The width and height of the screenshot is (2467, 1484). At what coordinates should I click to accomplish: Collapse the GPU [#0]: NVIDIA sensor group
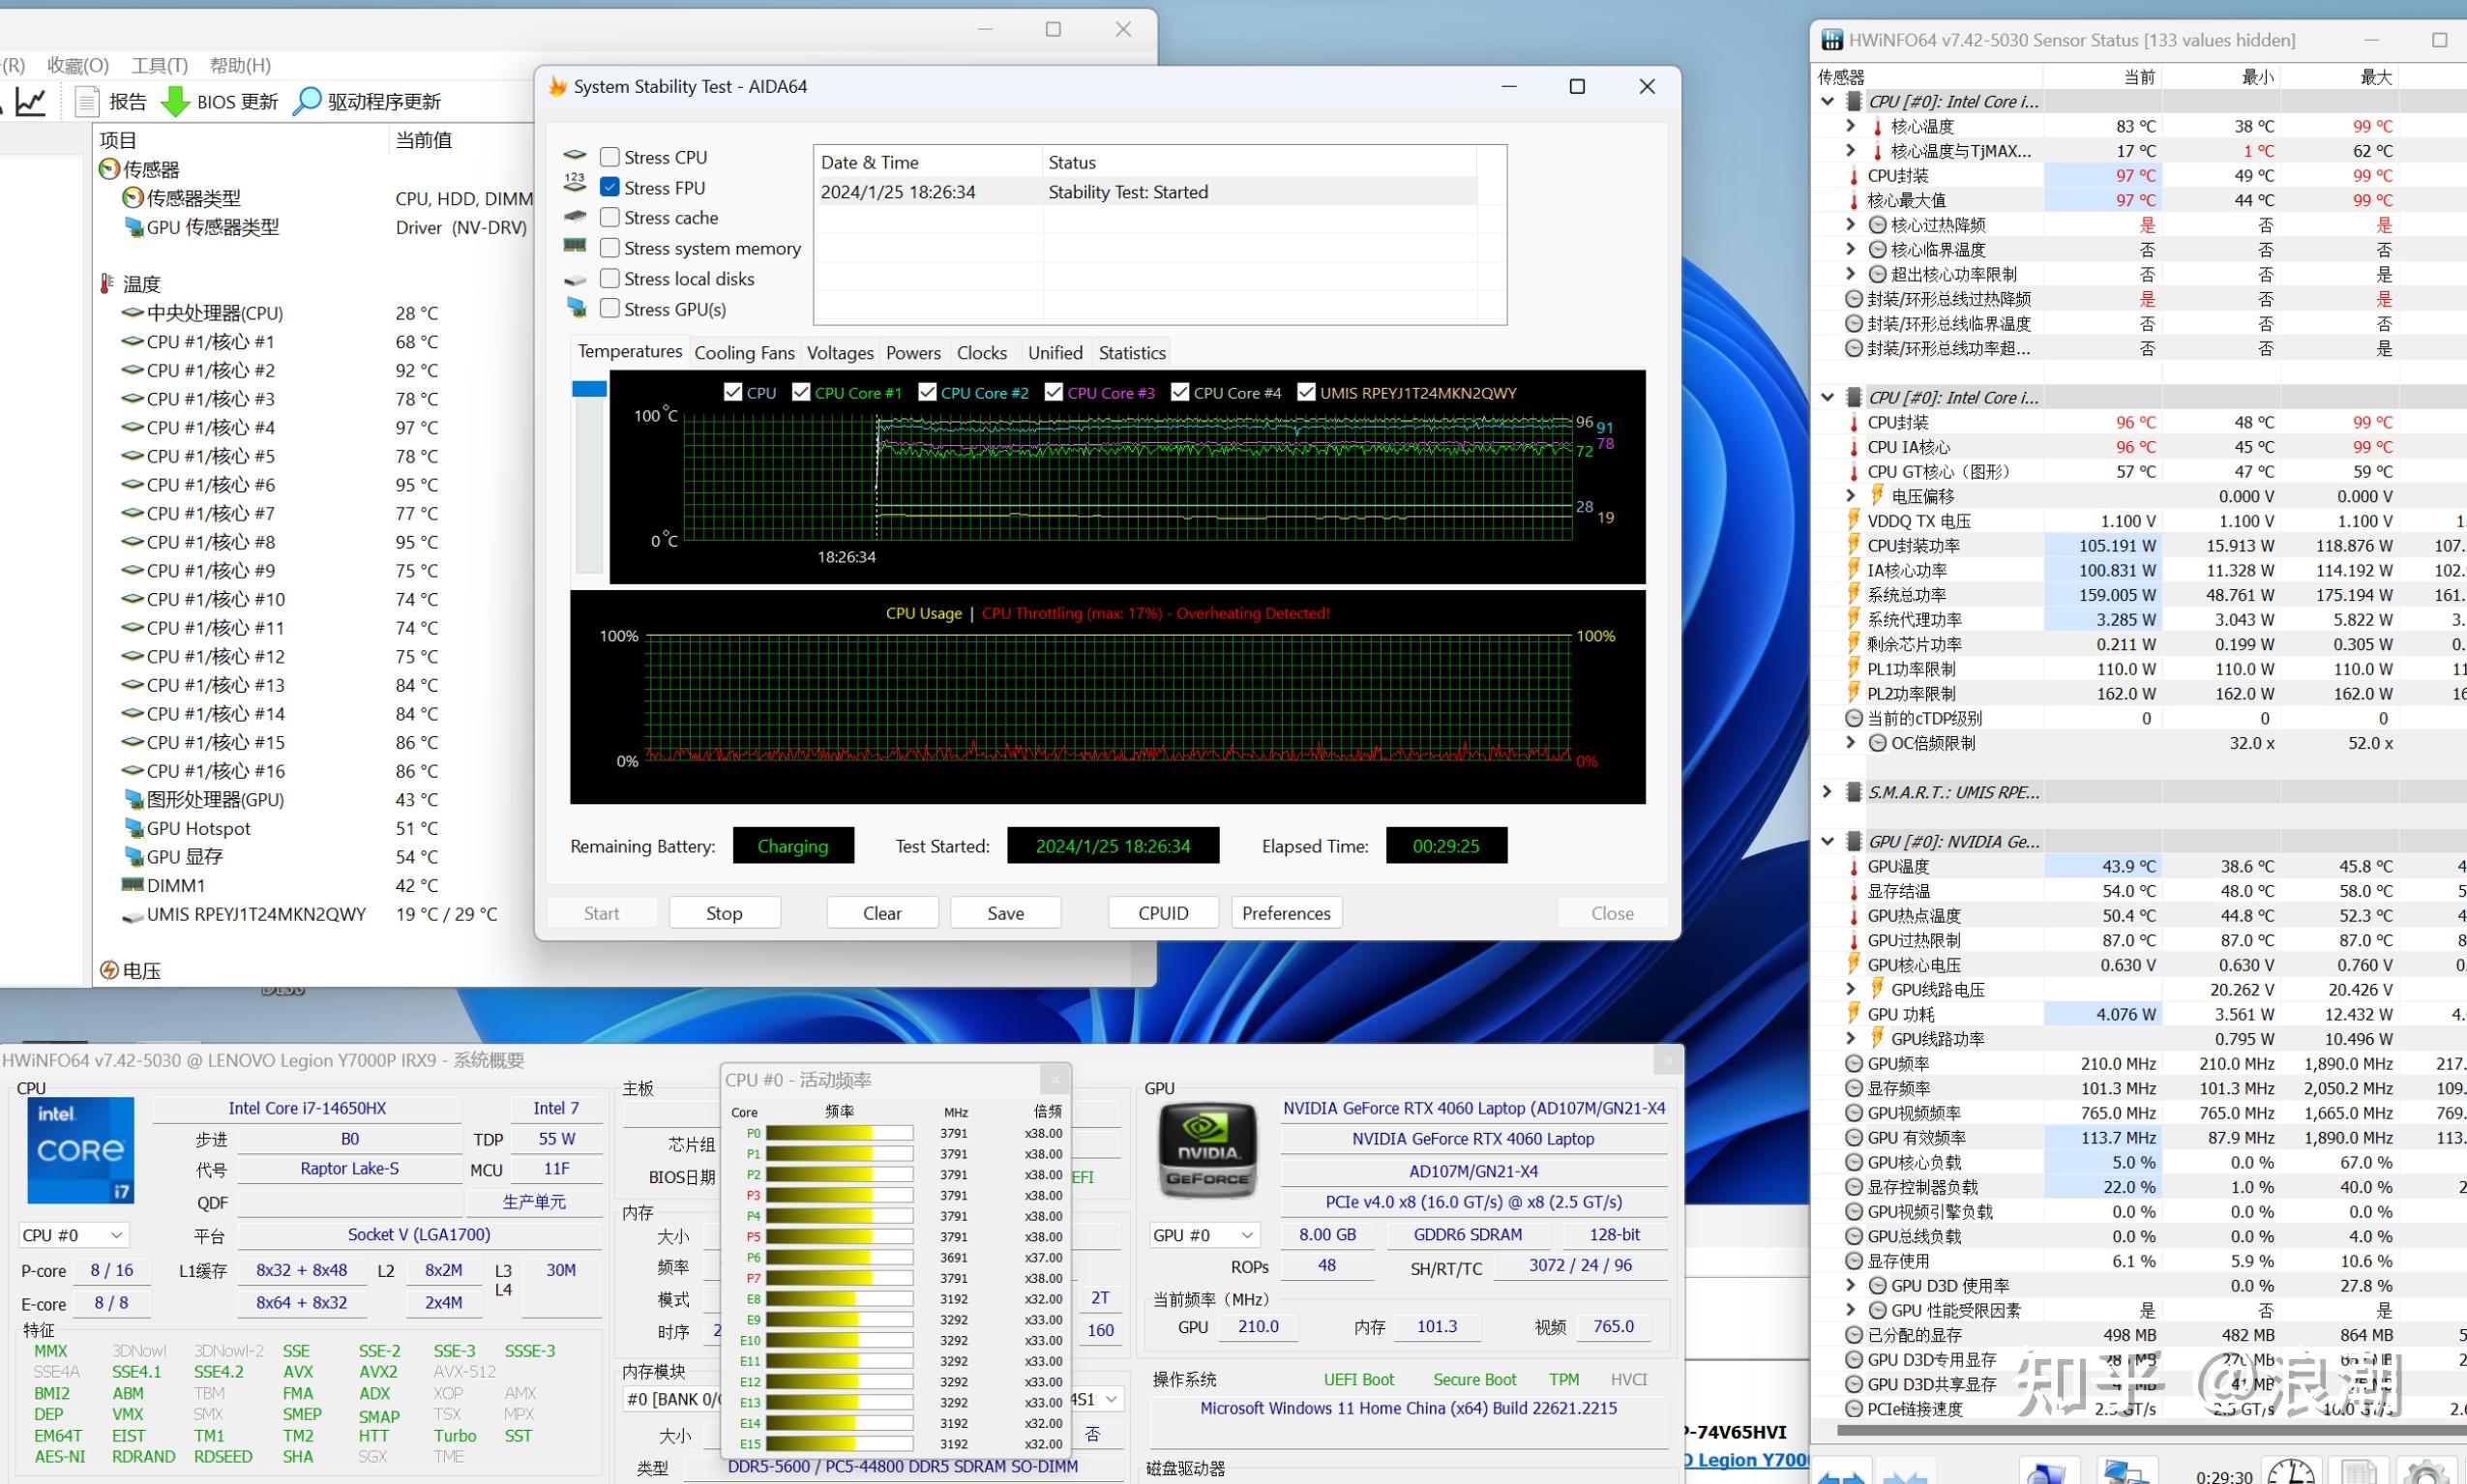click(1827, 841)
